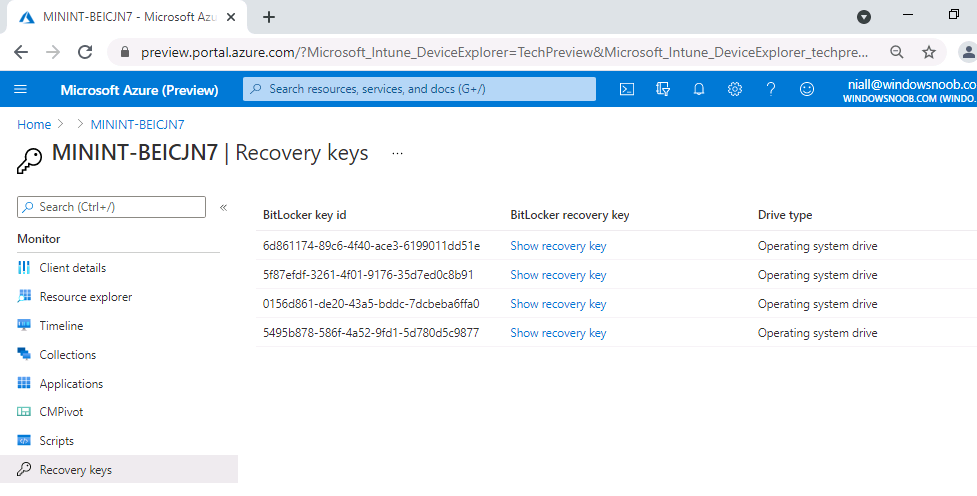Open the ellipsis menu beside Recovery keys title

[x=398, y=153]
